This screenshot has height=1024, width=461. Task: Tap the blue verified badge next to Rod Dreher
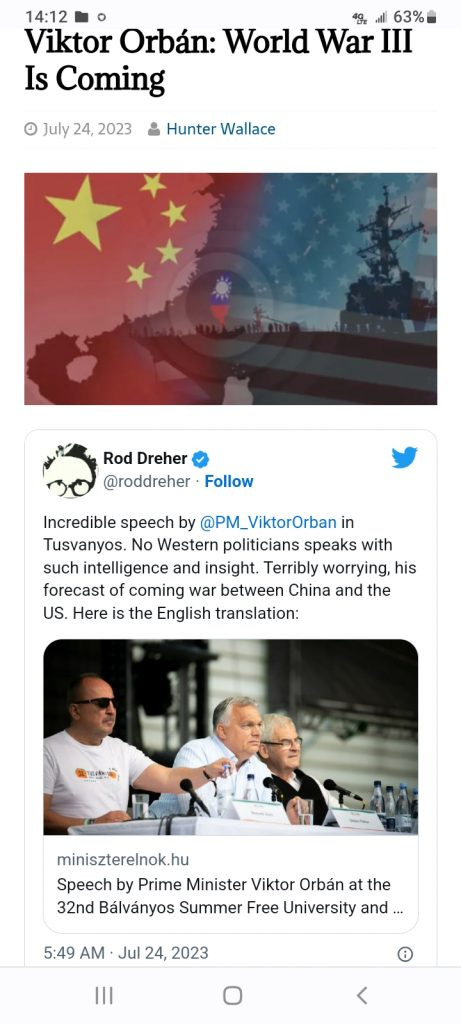coord(201,460)
